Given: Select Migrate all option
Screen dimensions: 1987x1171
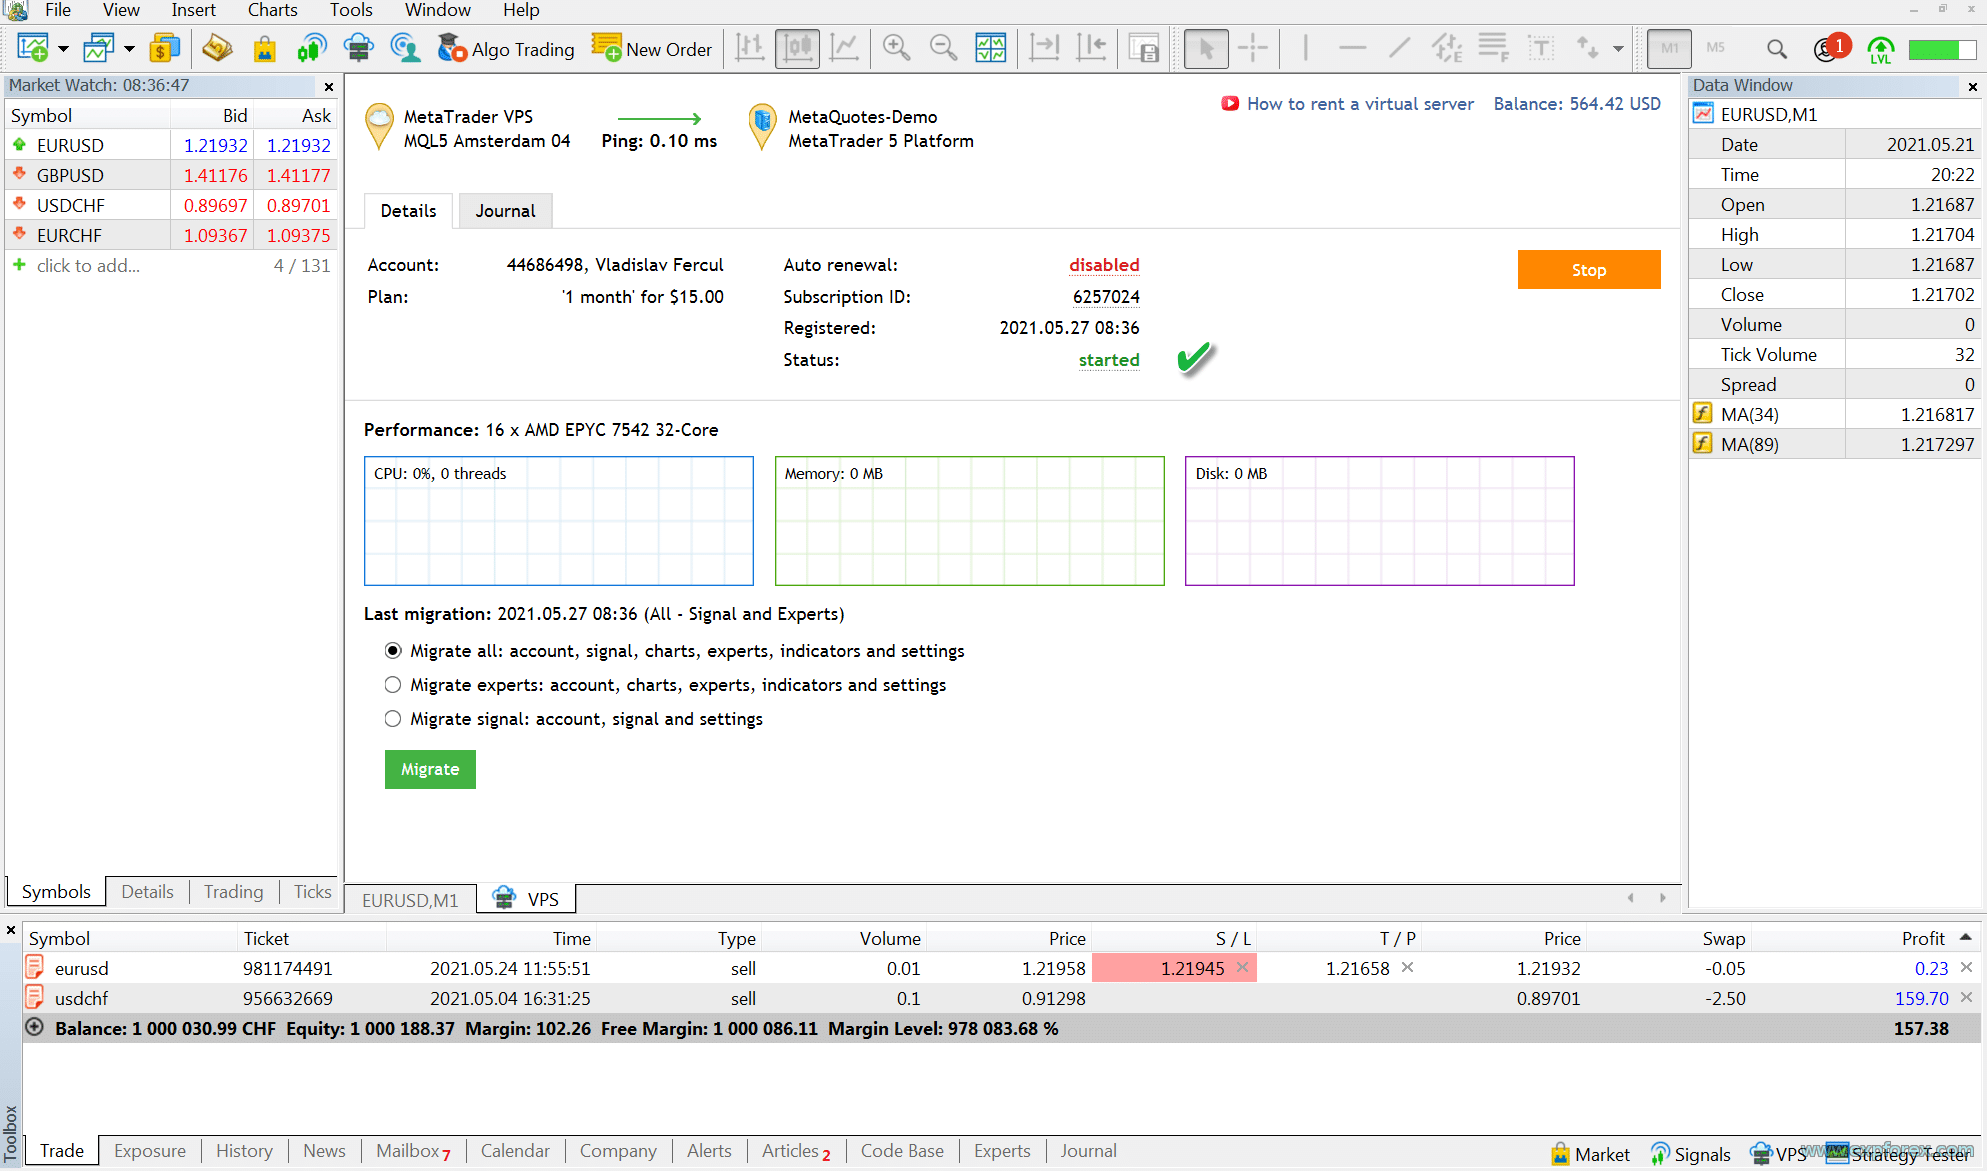Looking at the screenshot, I should (393, 651).
